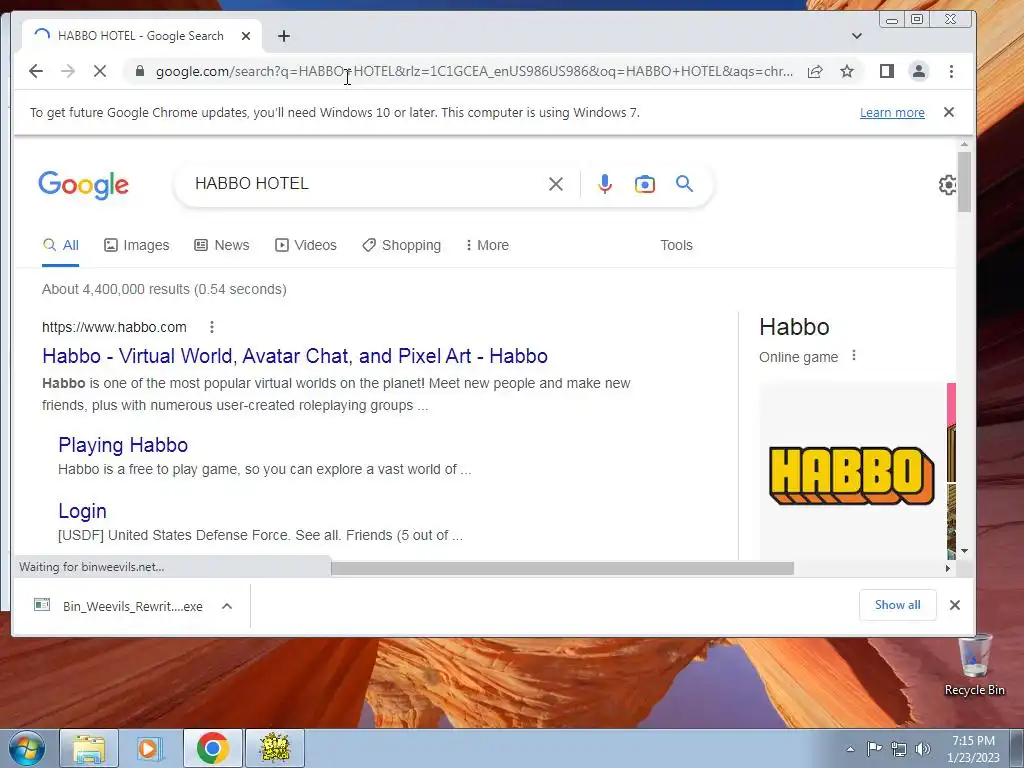Click the Habbo knowledge panel title
The image size is (1024, 768).
point(794,327)
